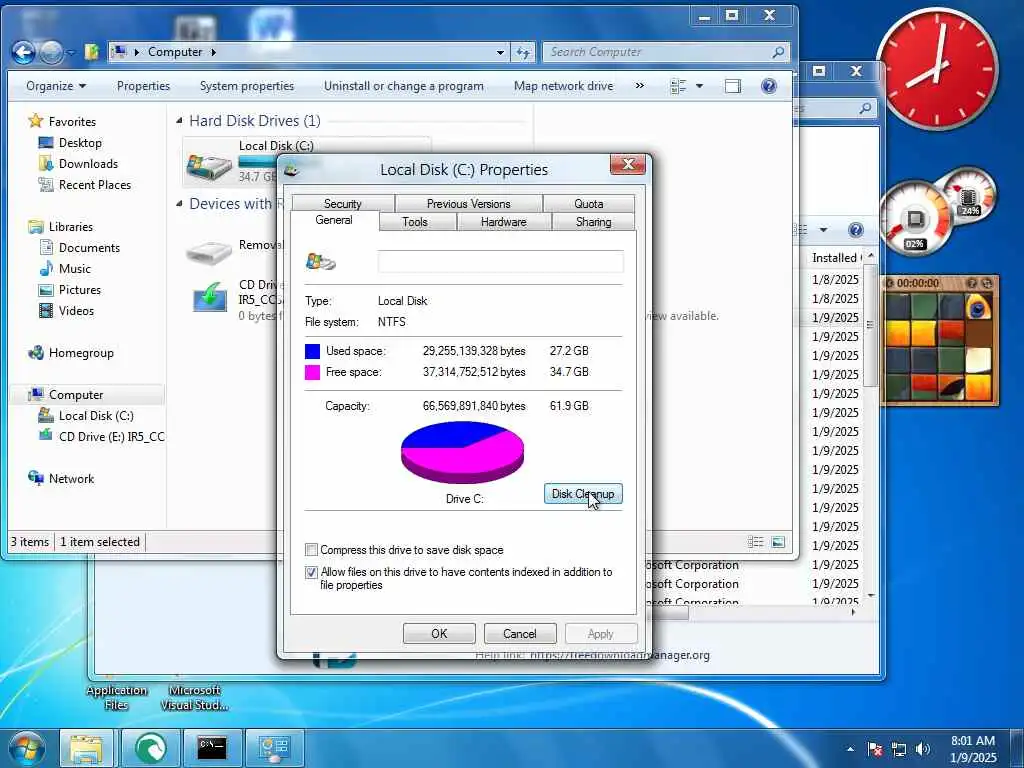The height and width of the screenshot is (768, 1024).
Task: Click the volume speaker tray icon
Action: pyautogui.click(x=923, y=749)
